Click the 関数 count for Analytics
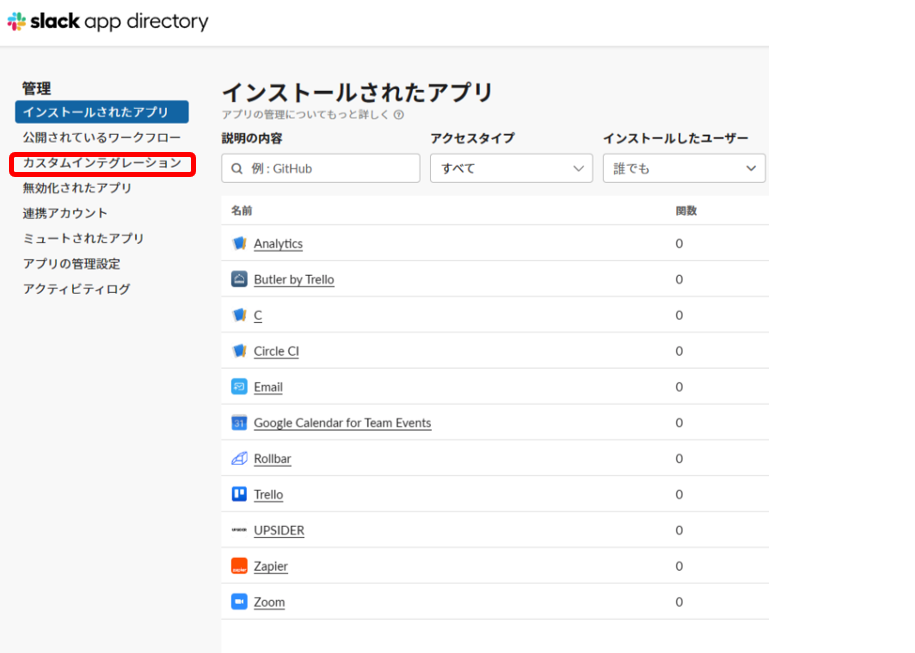Image resolution: width=915 pixels, height=653 pixels. (x=679, y=243)
